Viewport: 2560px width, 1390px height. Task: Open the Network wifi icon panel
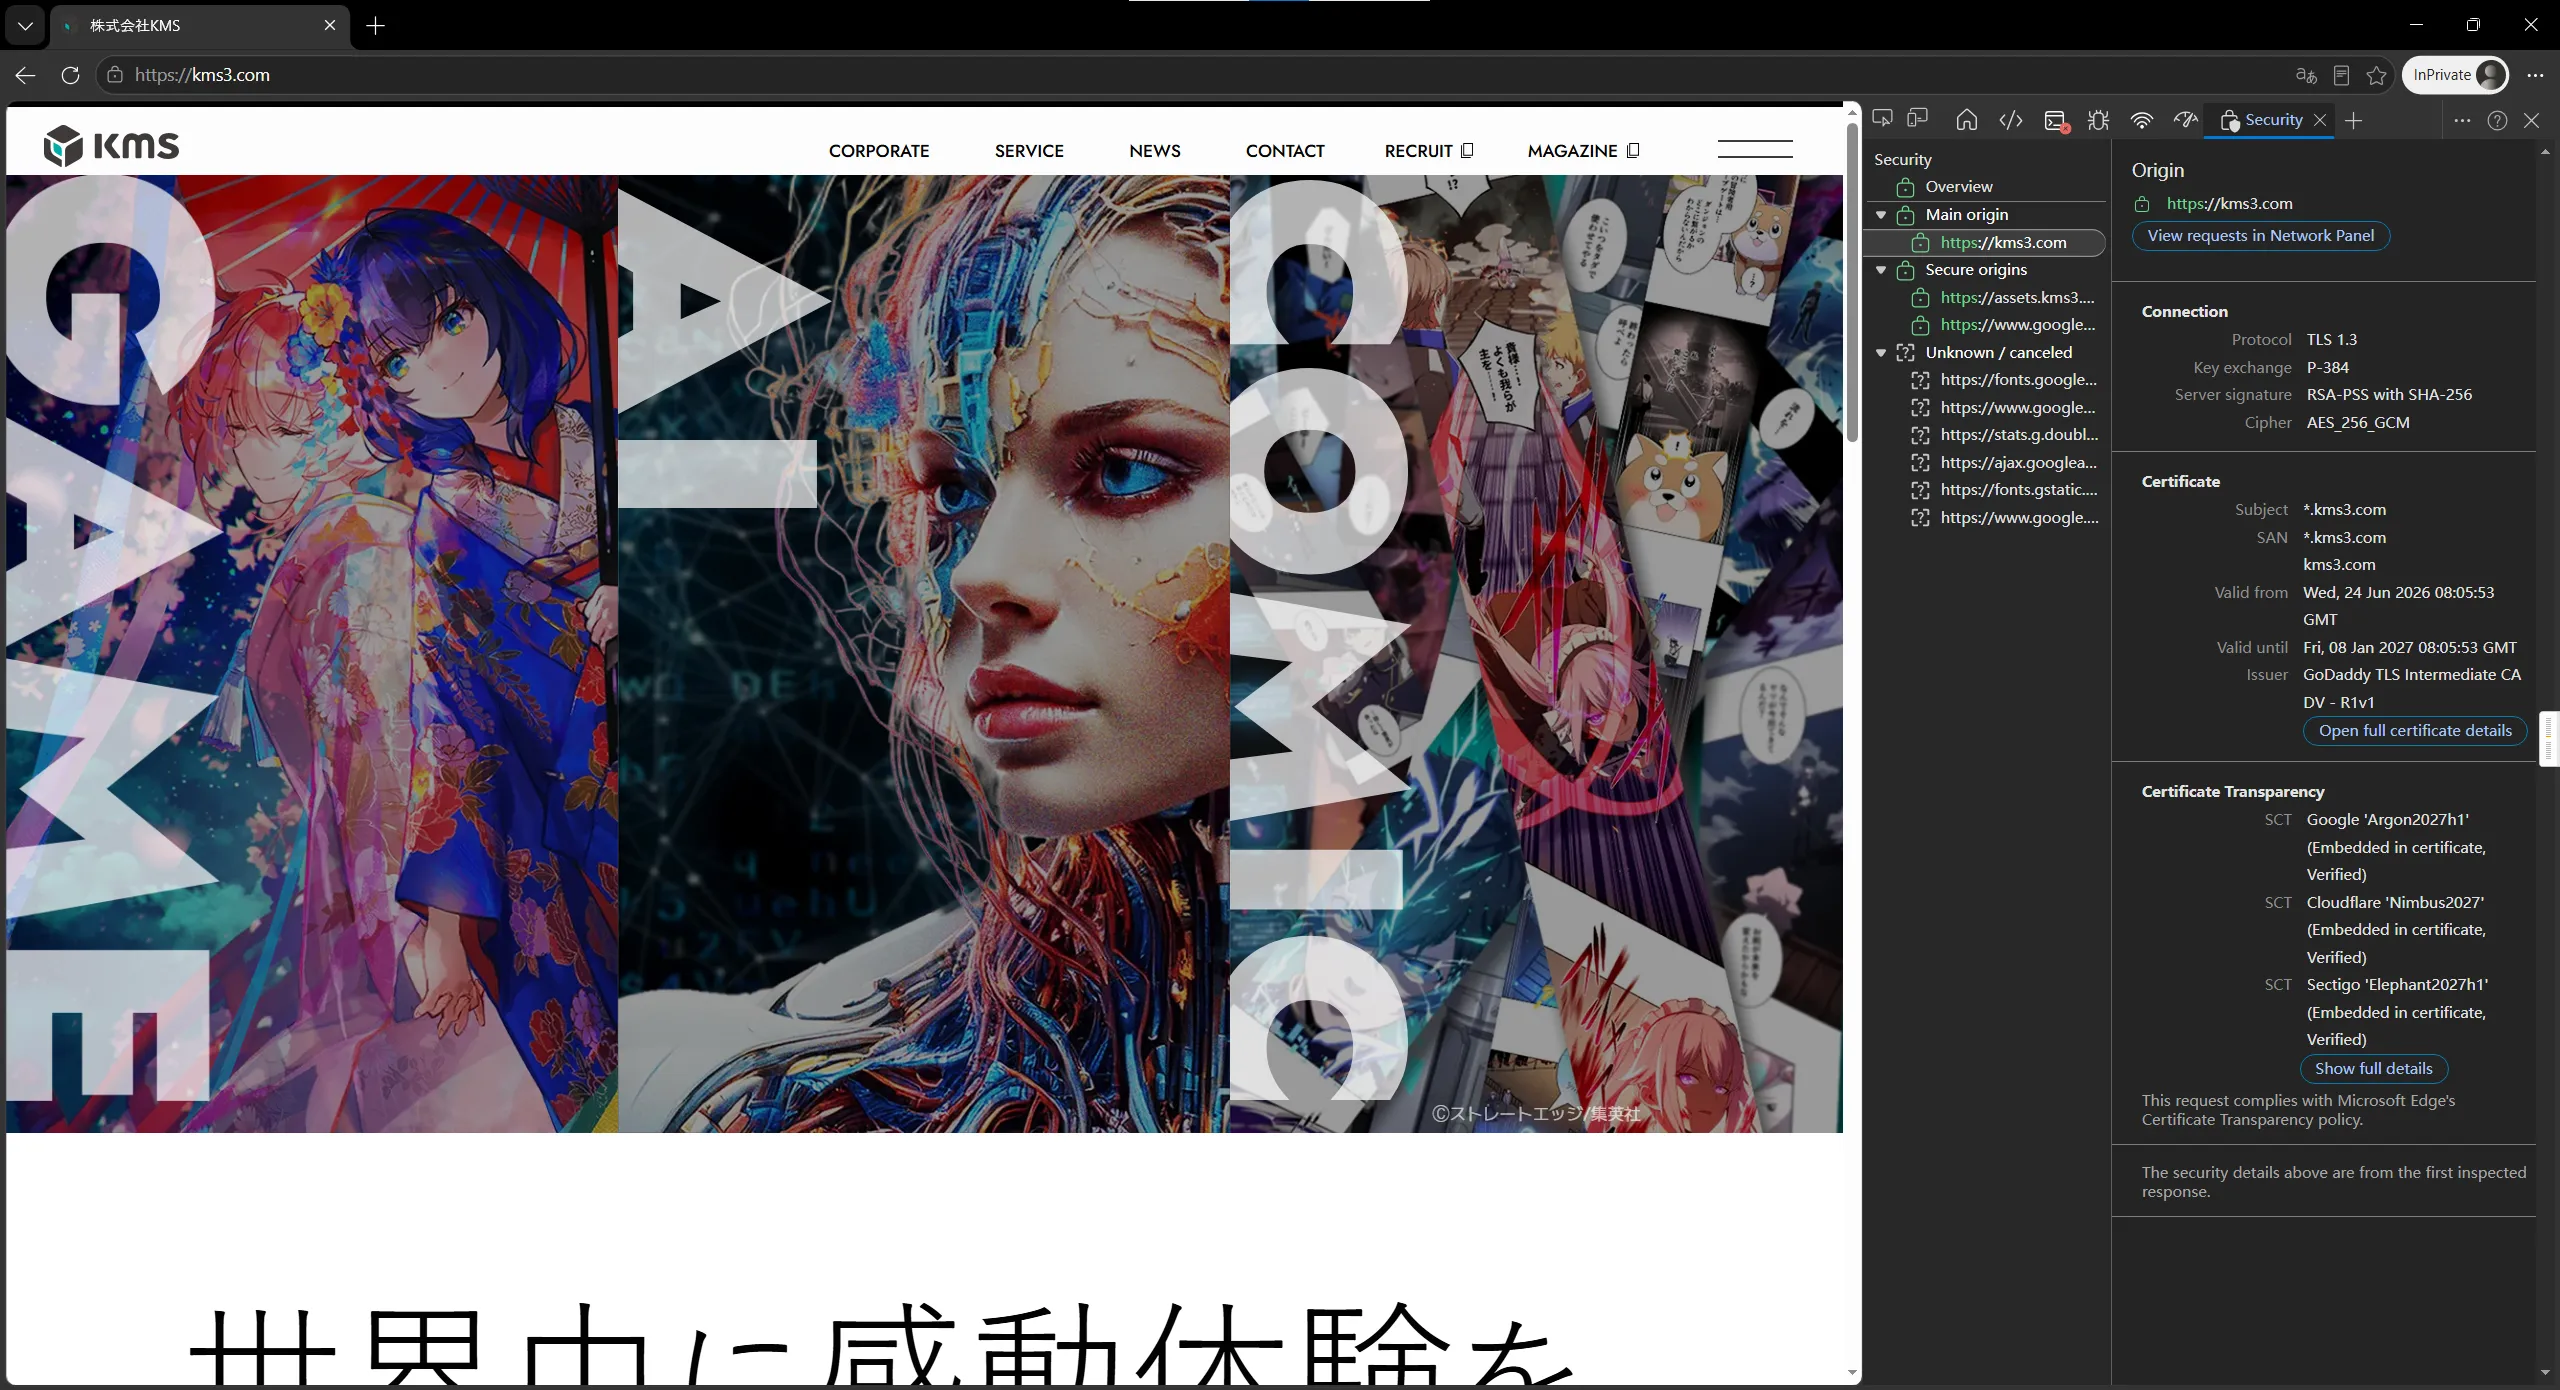[2141, 120]
